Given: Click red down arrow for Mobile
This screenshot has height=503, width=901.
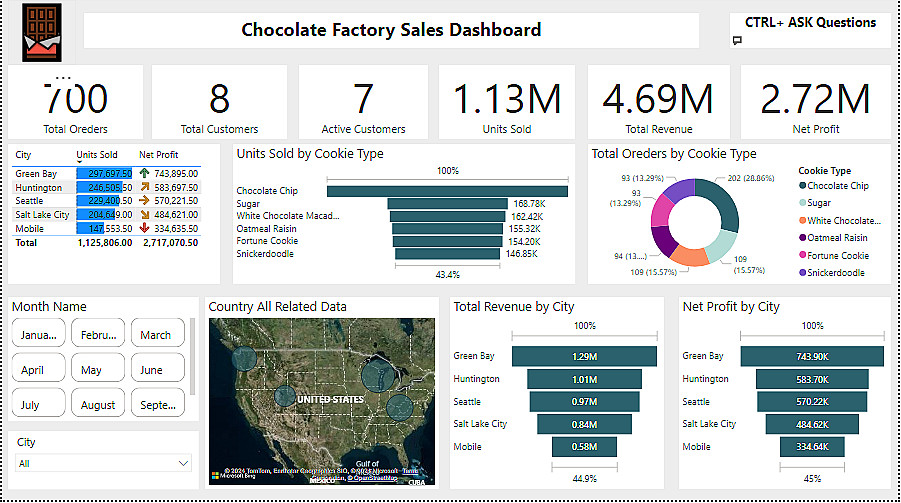Looking at the screenshot, I should point(144,228).
